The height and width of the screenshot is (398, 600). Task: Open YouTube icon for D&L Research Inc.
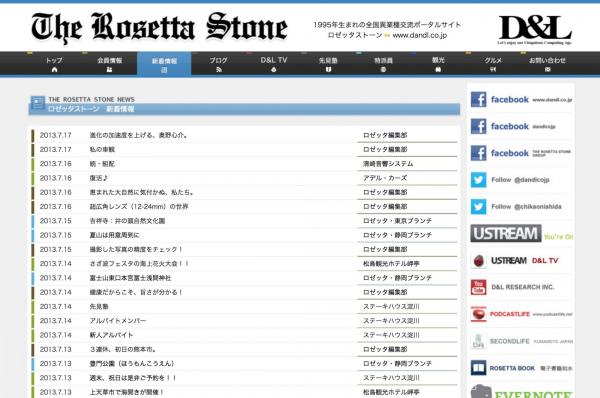pyautogui.click(x=478, y=287)
